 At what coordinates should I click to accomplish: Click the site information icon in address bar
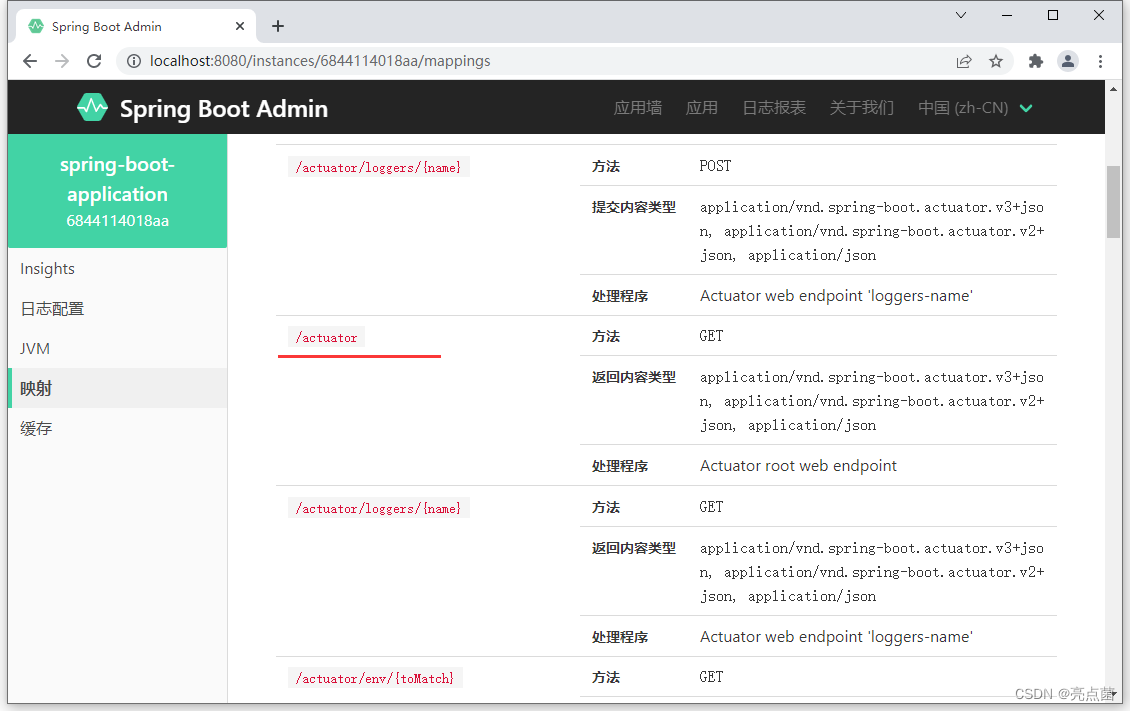pyautogui.click(x=134, y=61)
